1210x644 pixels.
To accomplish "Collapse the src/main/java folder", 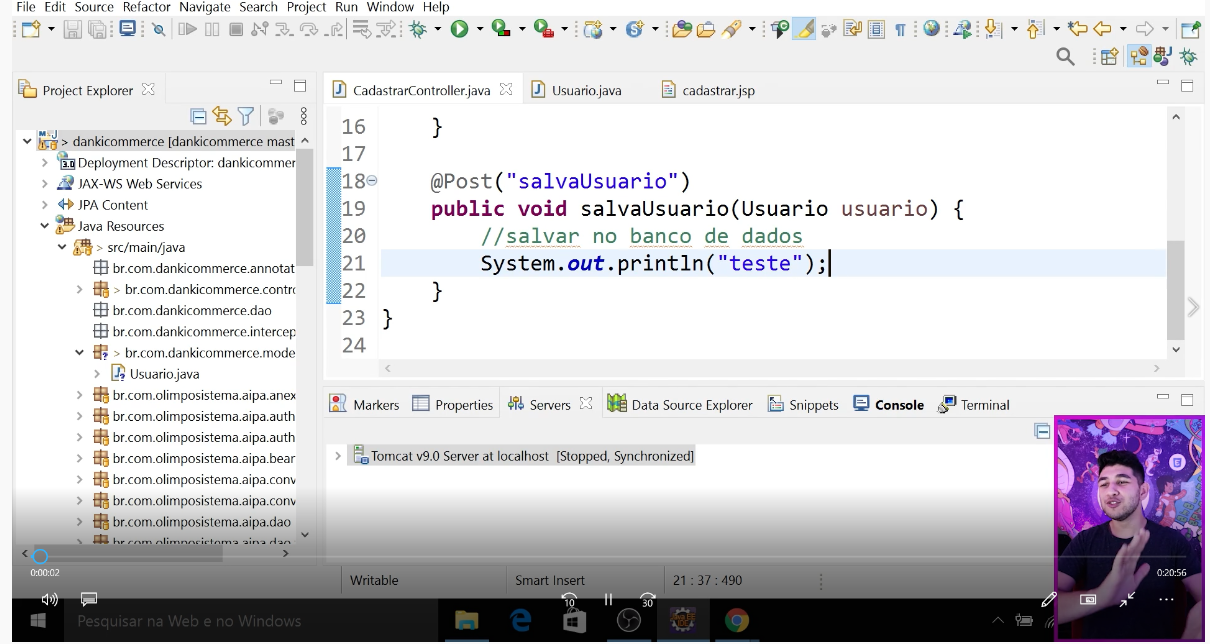I will coord(62,247).
